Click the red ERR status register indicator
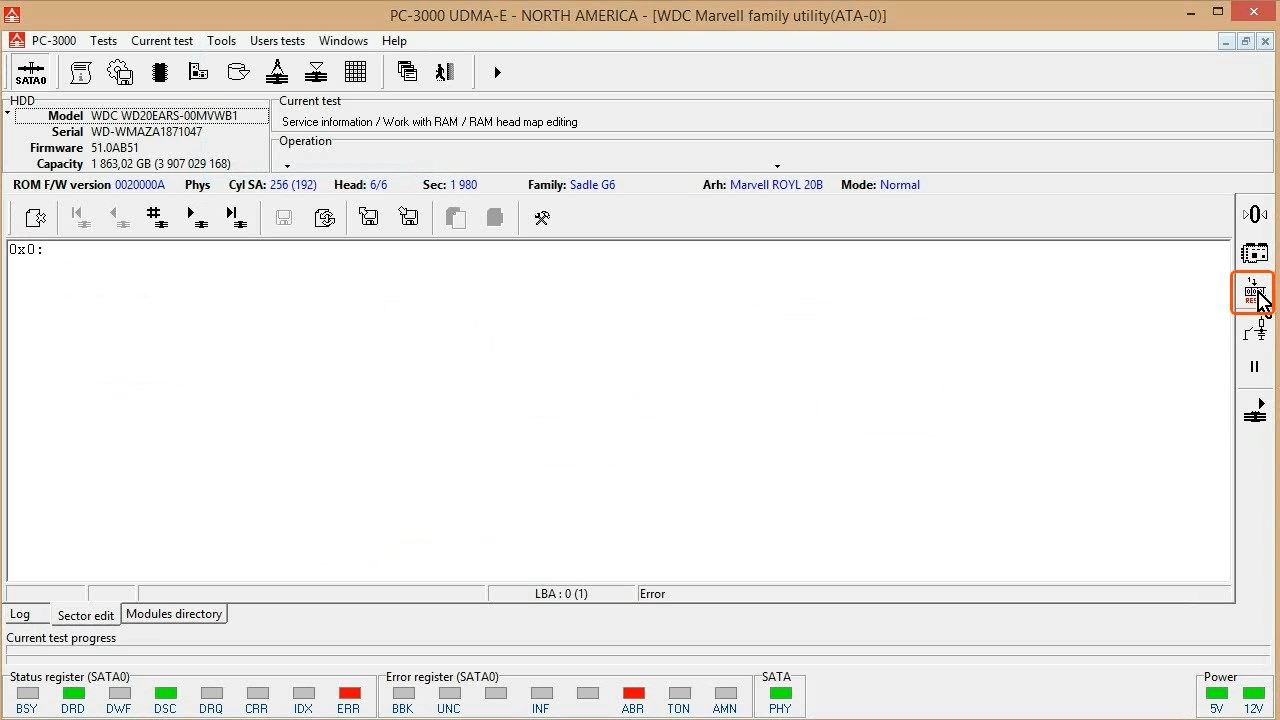 (349, 693)
